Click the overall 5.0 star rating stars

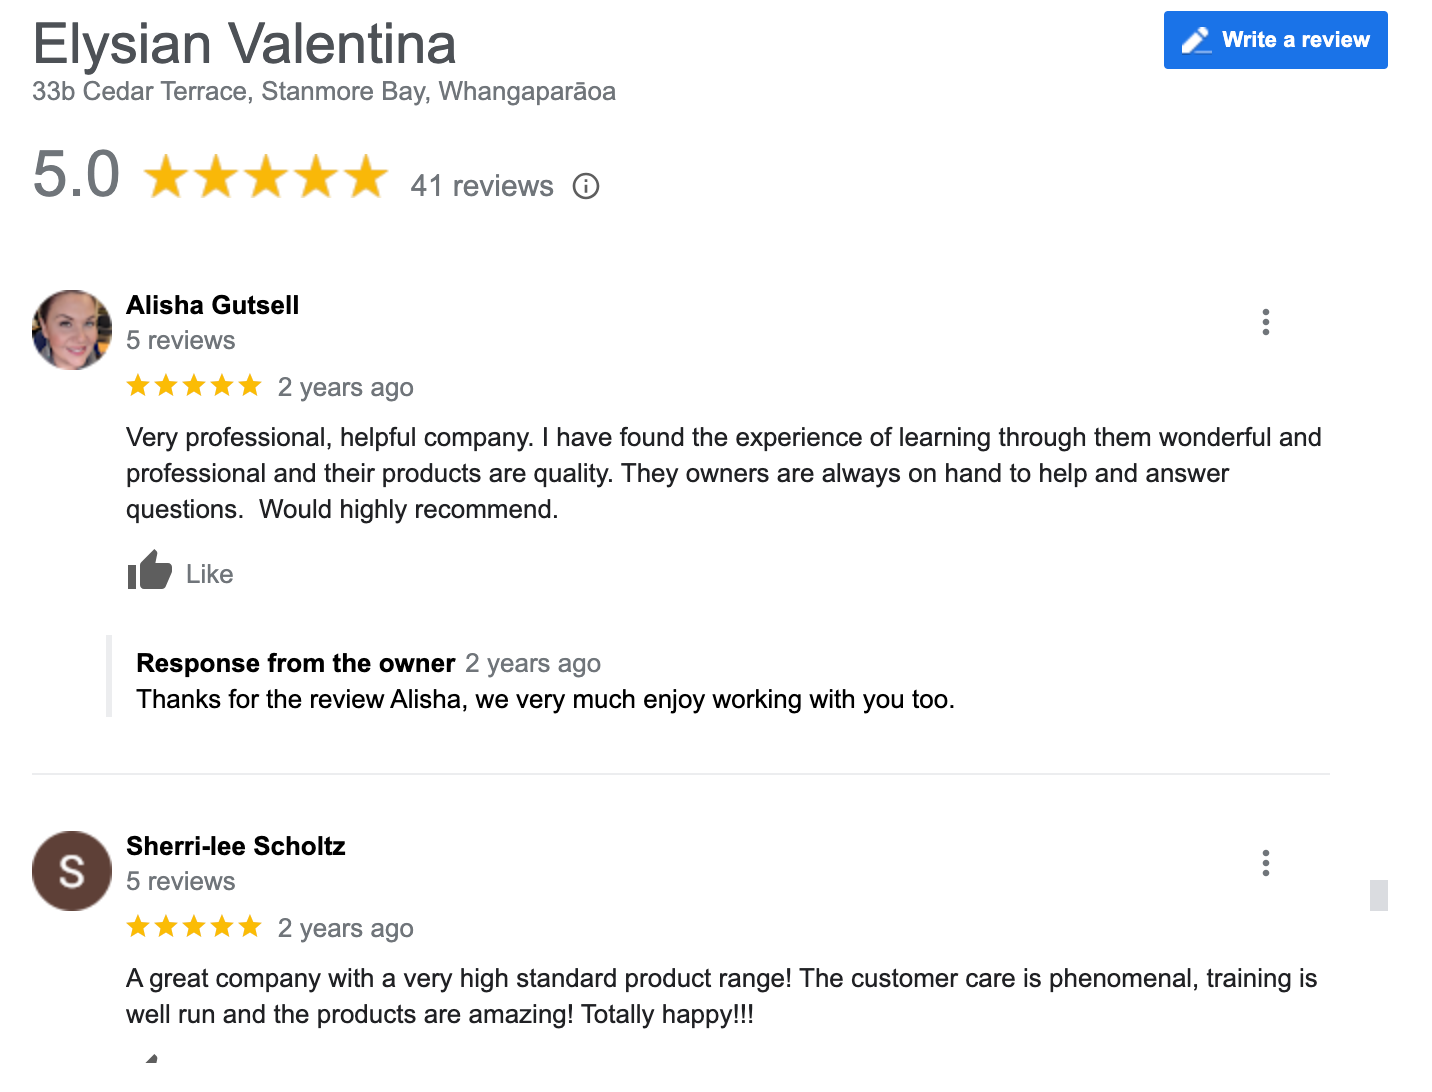(266, 177)
